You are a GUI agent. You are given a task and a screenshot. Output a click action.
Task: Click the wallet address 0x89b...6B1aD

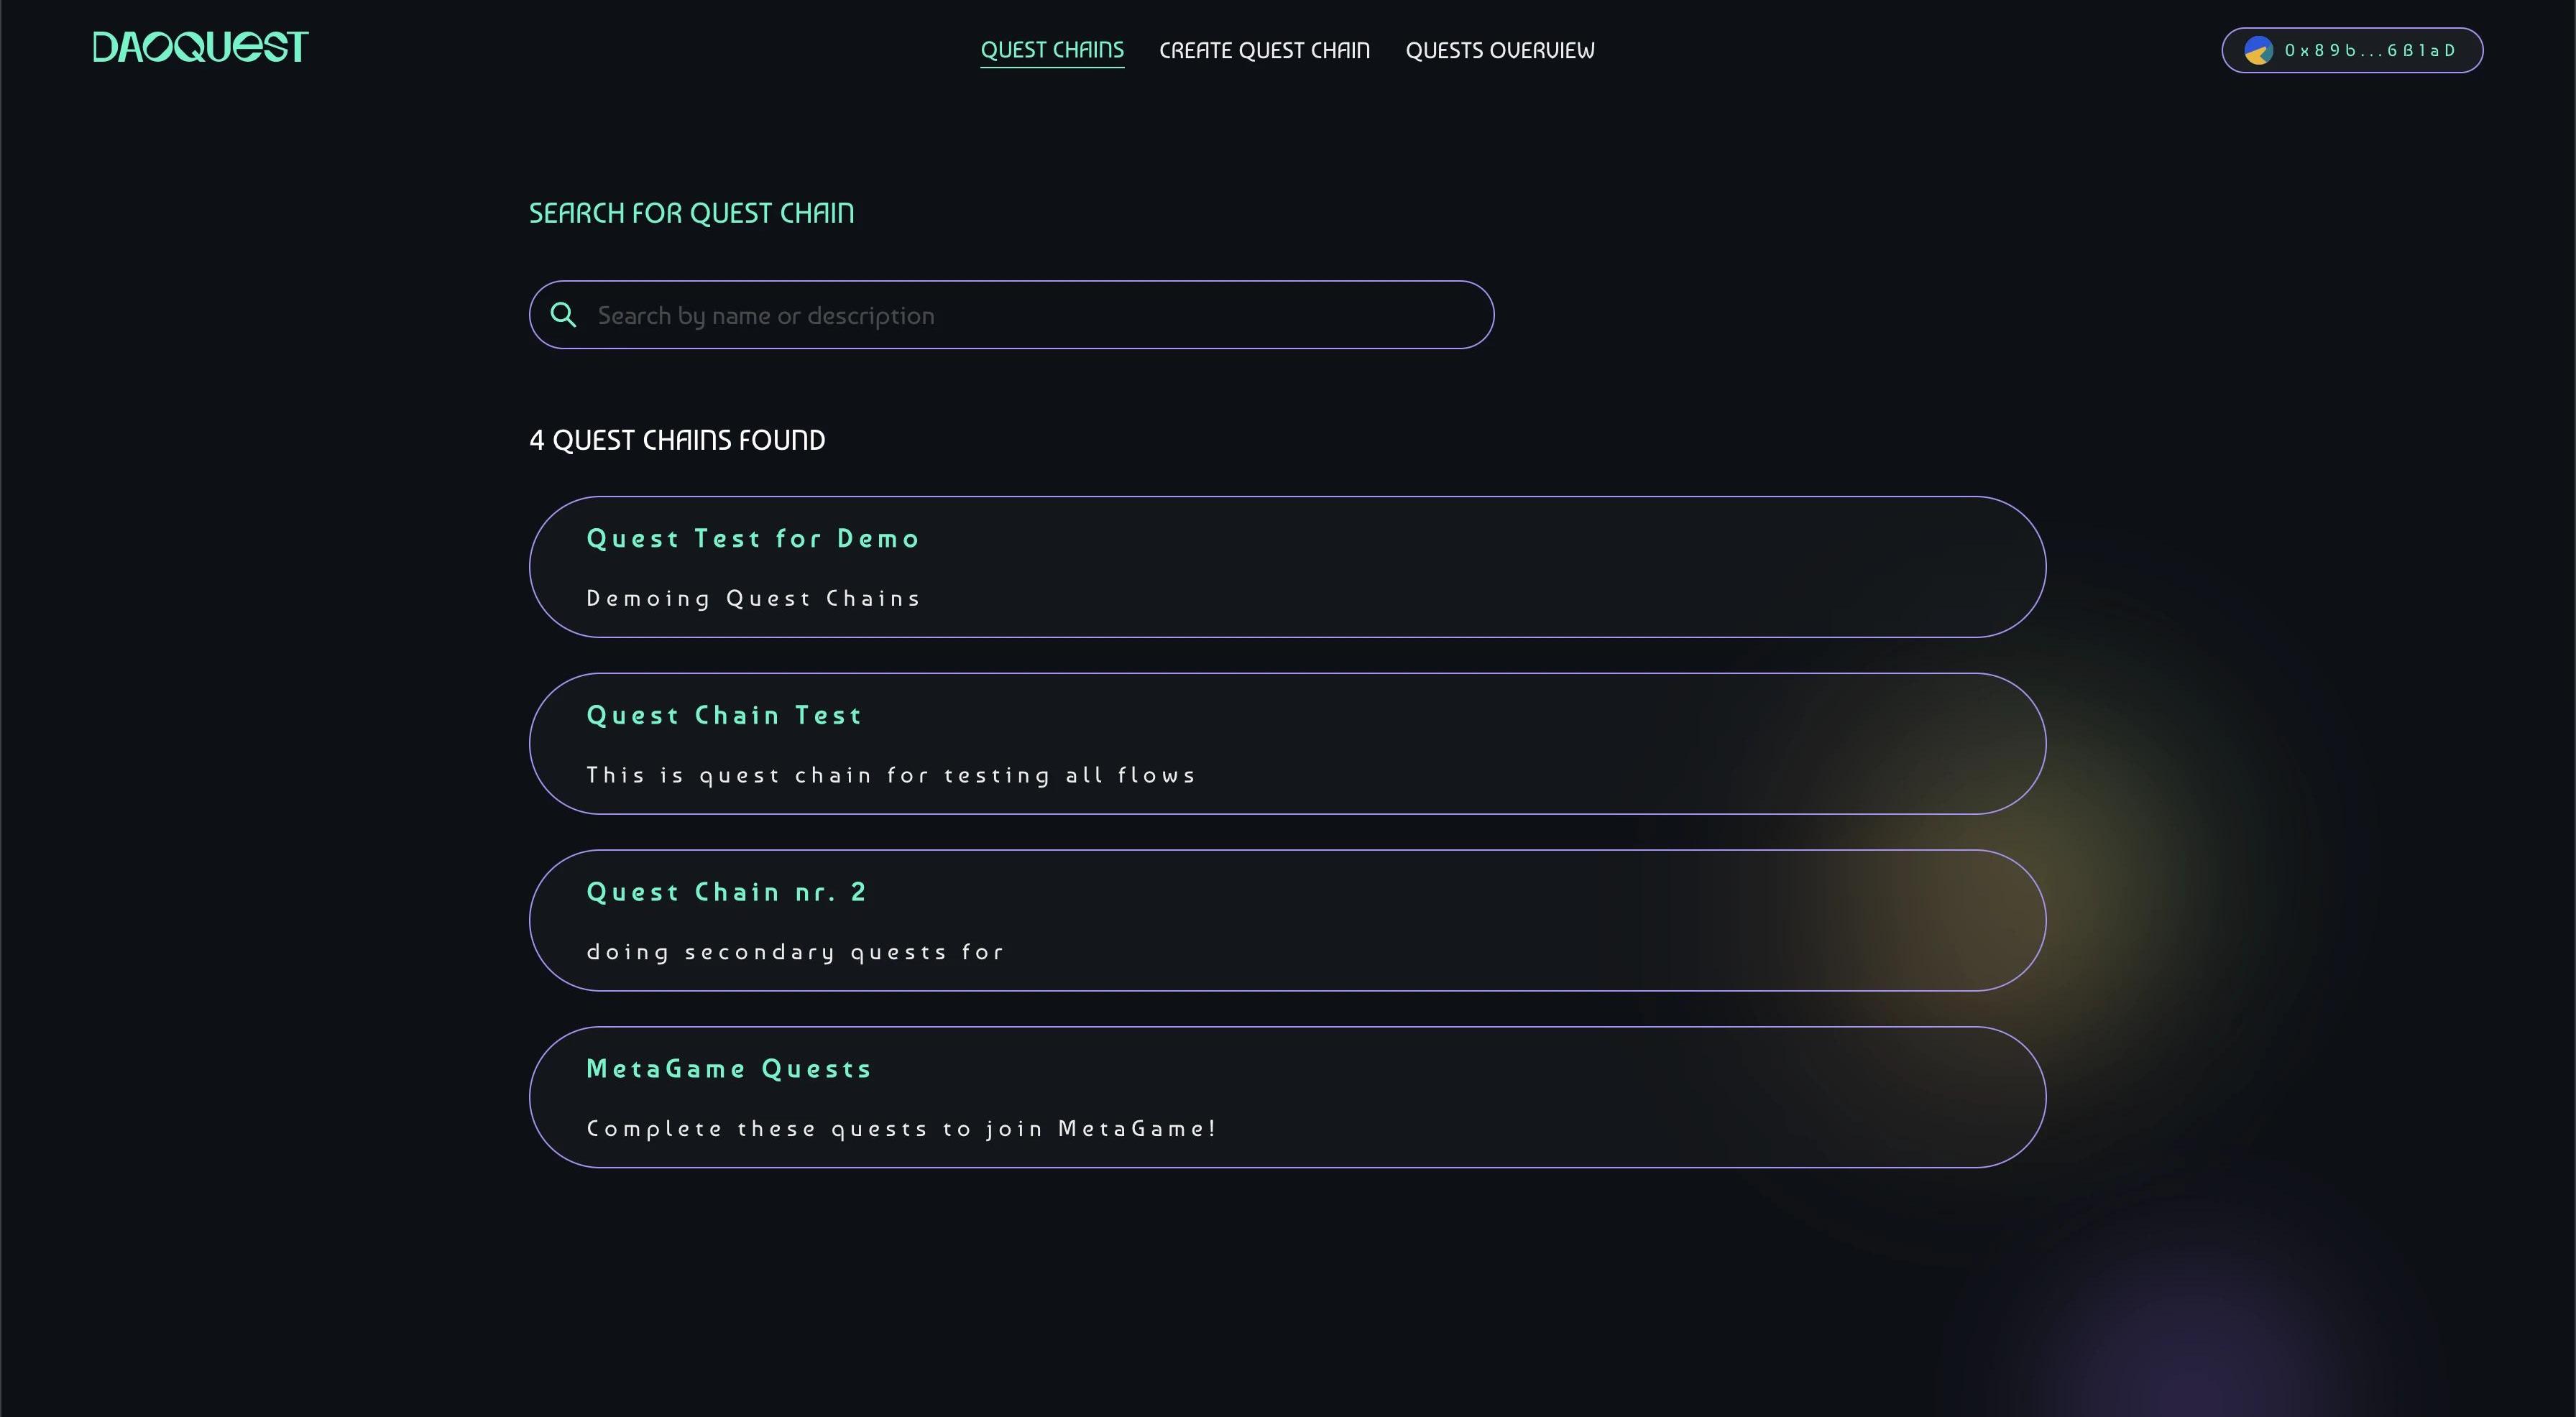coord(2370,51)
